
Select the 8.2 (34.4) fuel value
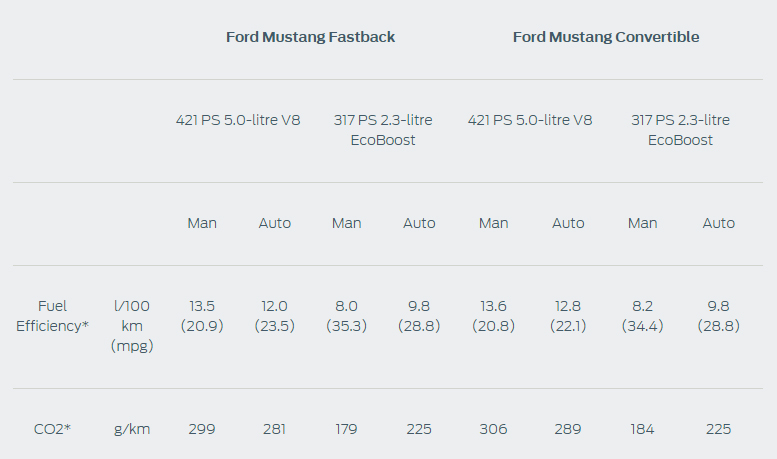coord(642,316)
